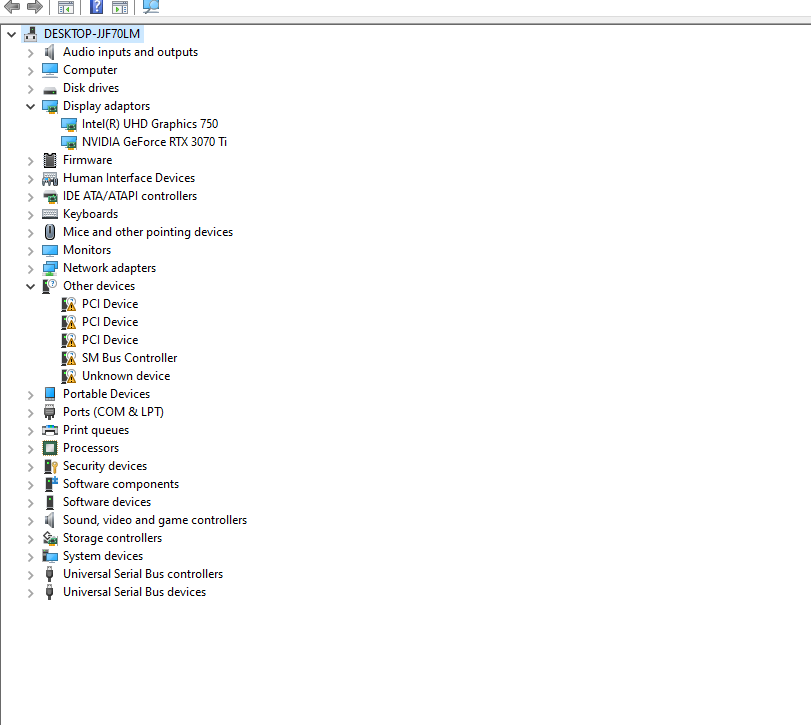Select the Monitors label

pos(87,250)
